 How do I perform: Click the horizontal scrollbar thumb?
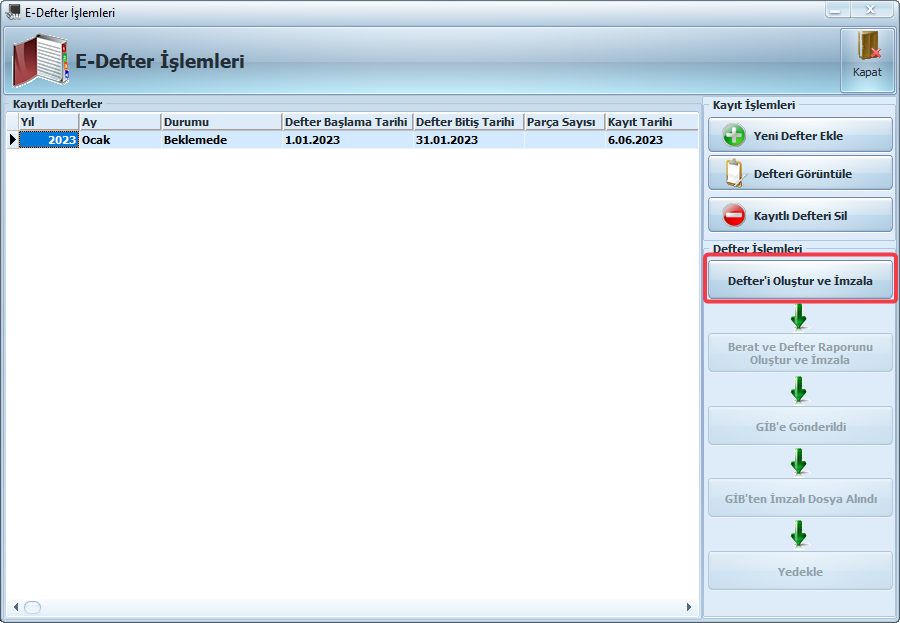pos(33,607)
